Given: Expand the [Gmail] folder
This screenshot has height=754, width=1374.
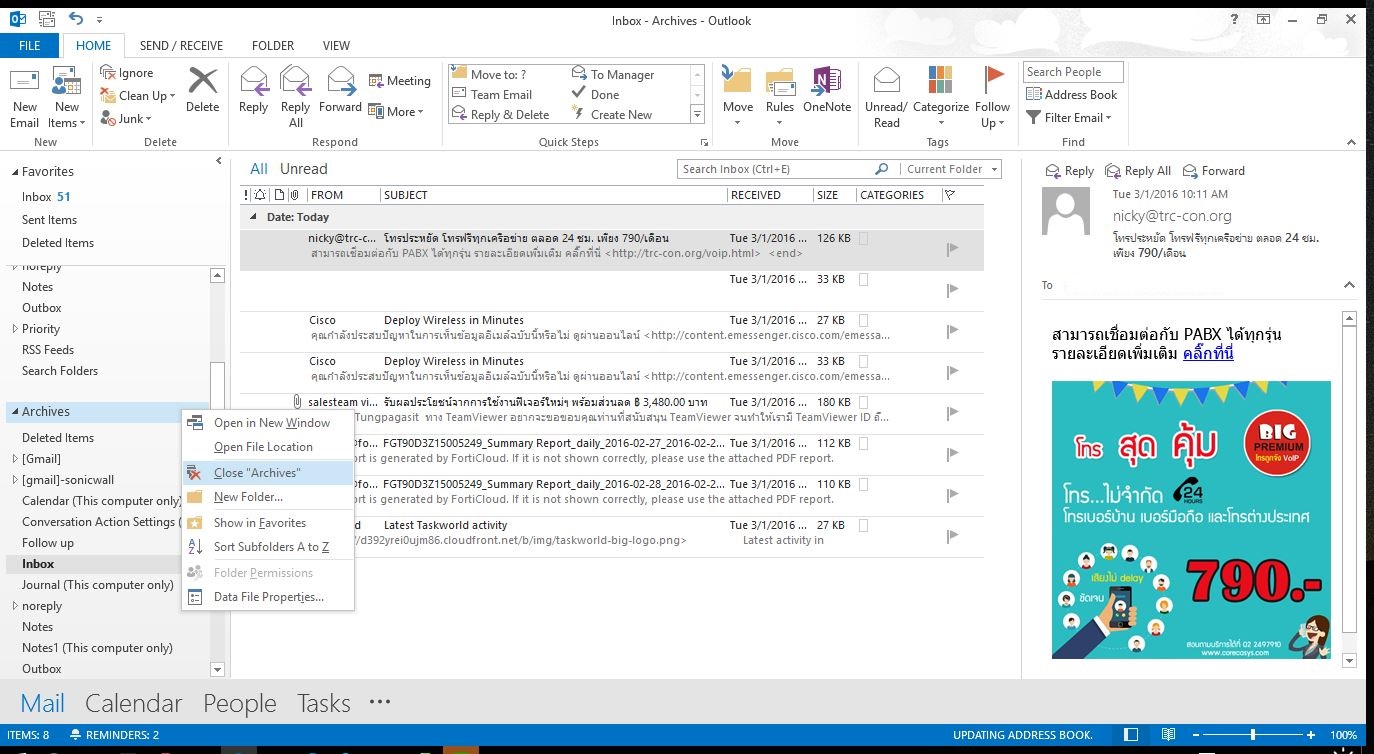Looking at the screenshot, I should pos(14,459).
